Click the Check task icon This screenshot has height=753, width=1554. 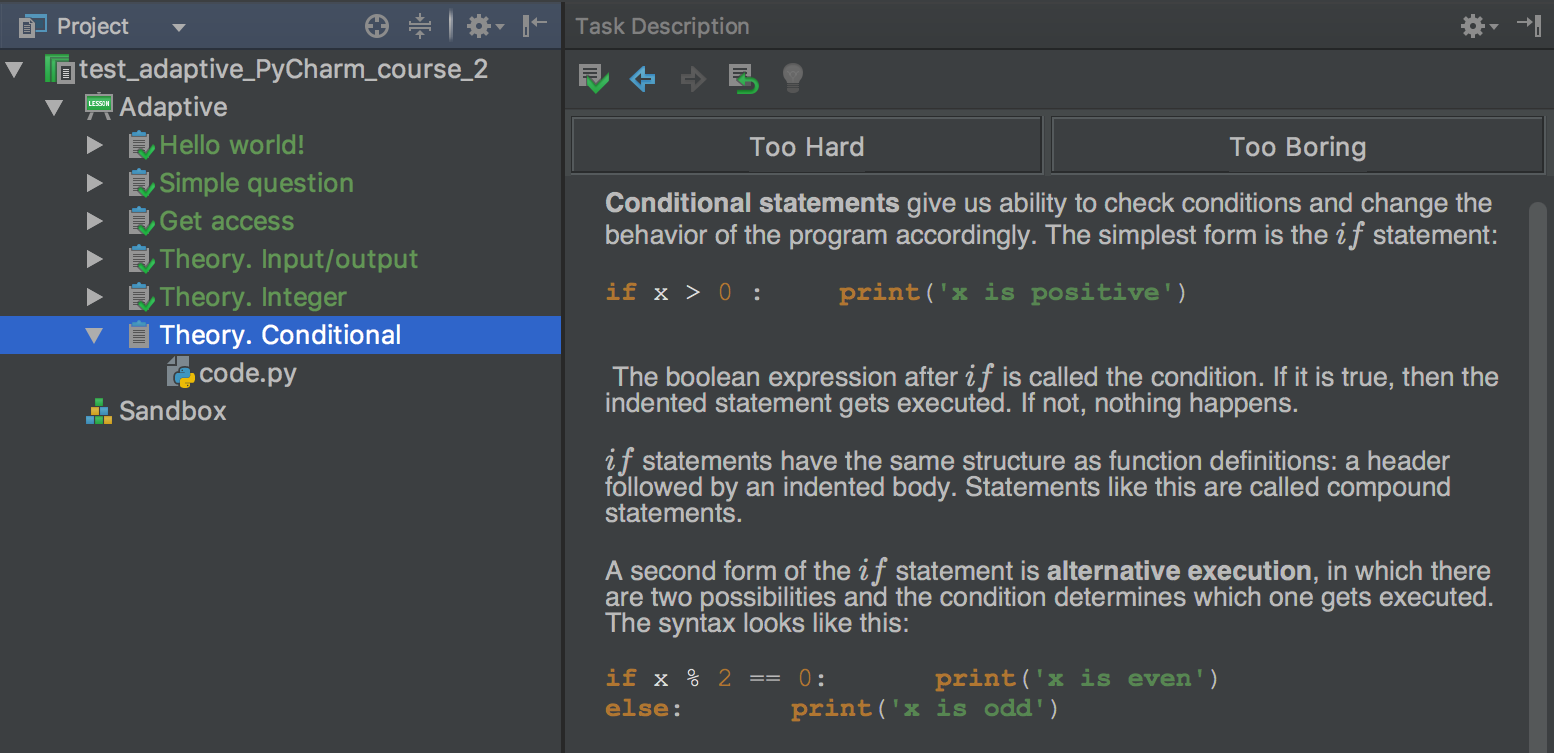coord(593,79)
